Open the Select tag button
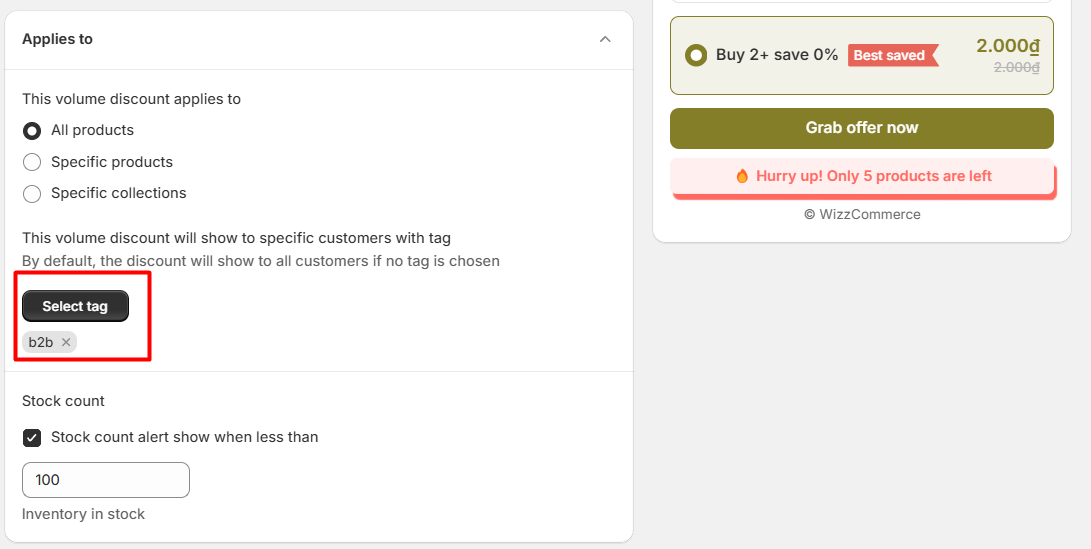Viewport: 1091px width, 549px height. [x=75, y=306]
